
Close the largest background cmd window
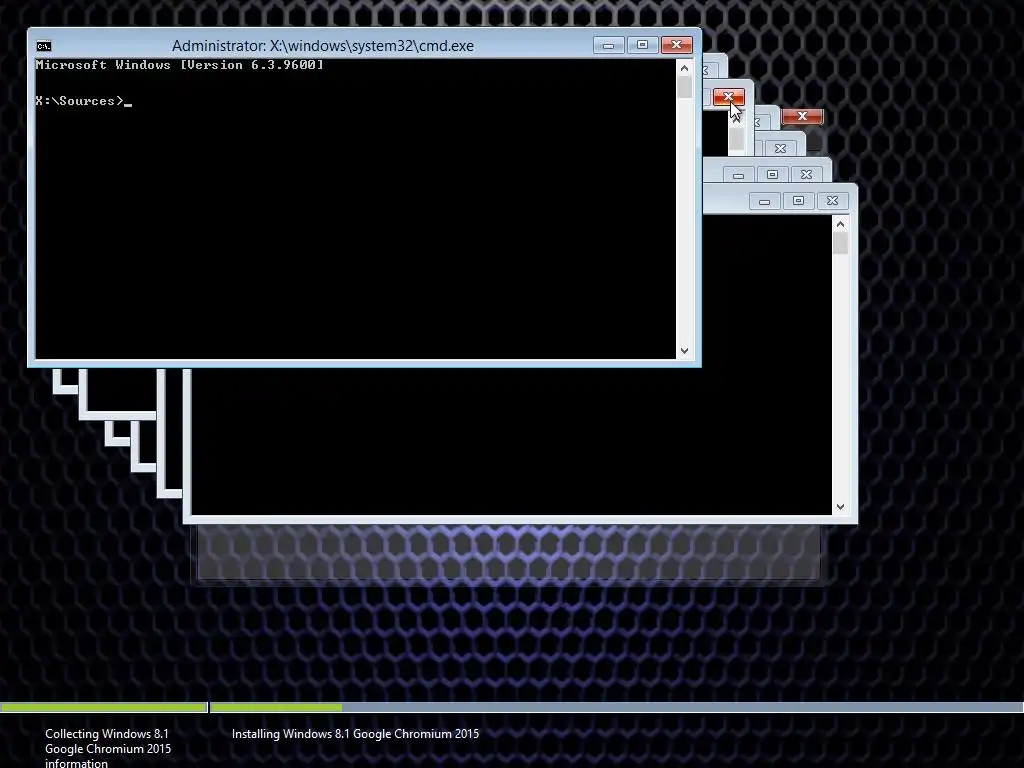tap(832, 201)
